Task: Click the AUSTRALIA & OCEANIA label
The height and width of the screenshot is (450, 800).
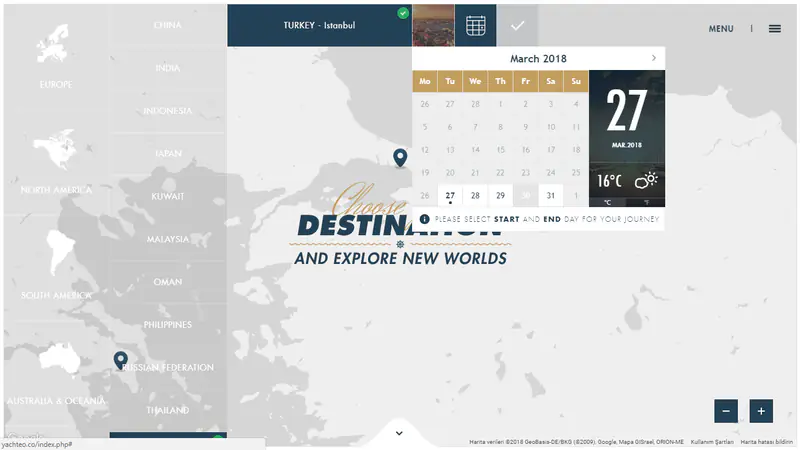Action: point(56,401)
